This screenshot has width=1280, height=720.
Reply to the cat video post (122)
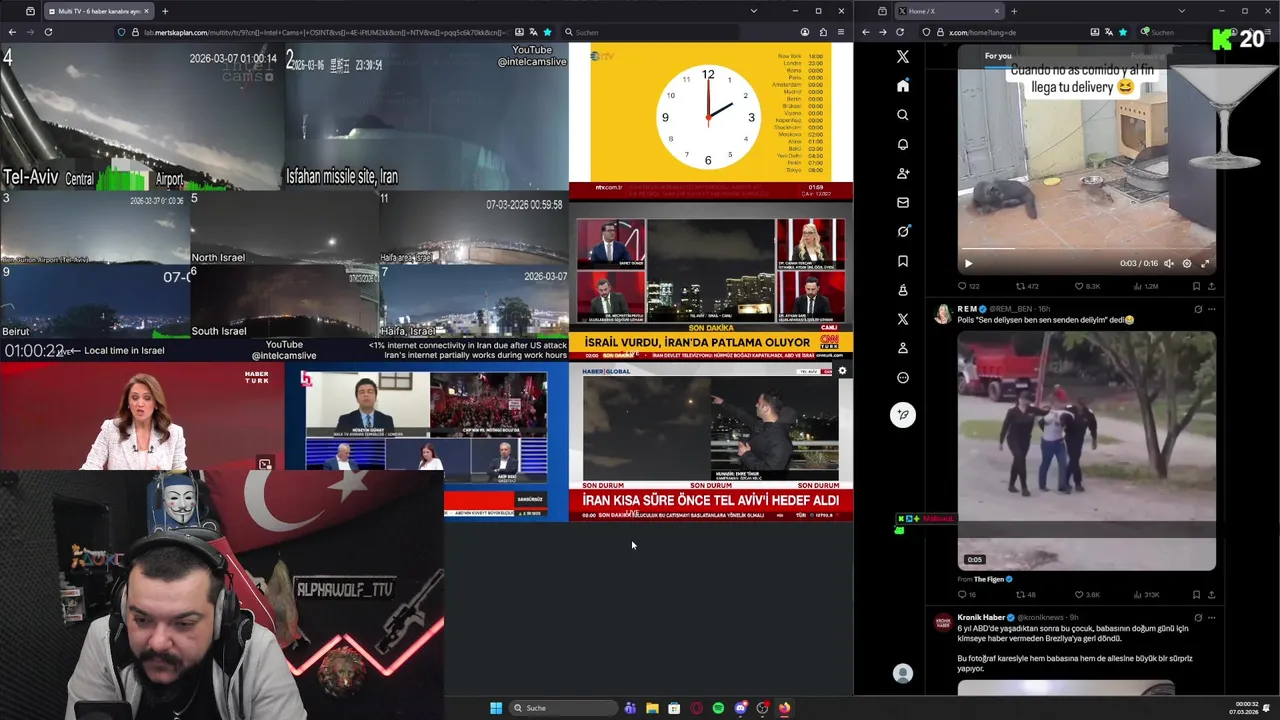(968, 286)
